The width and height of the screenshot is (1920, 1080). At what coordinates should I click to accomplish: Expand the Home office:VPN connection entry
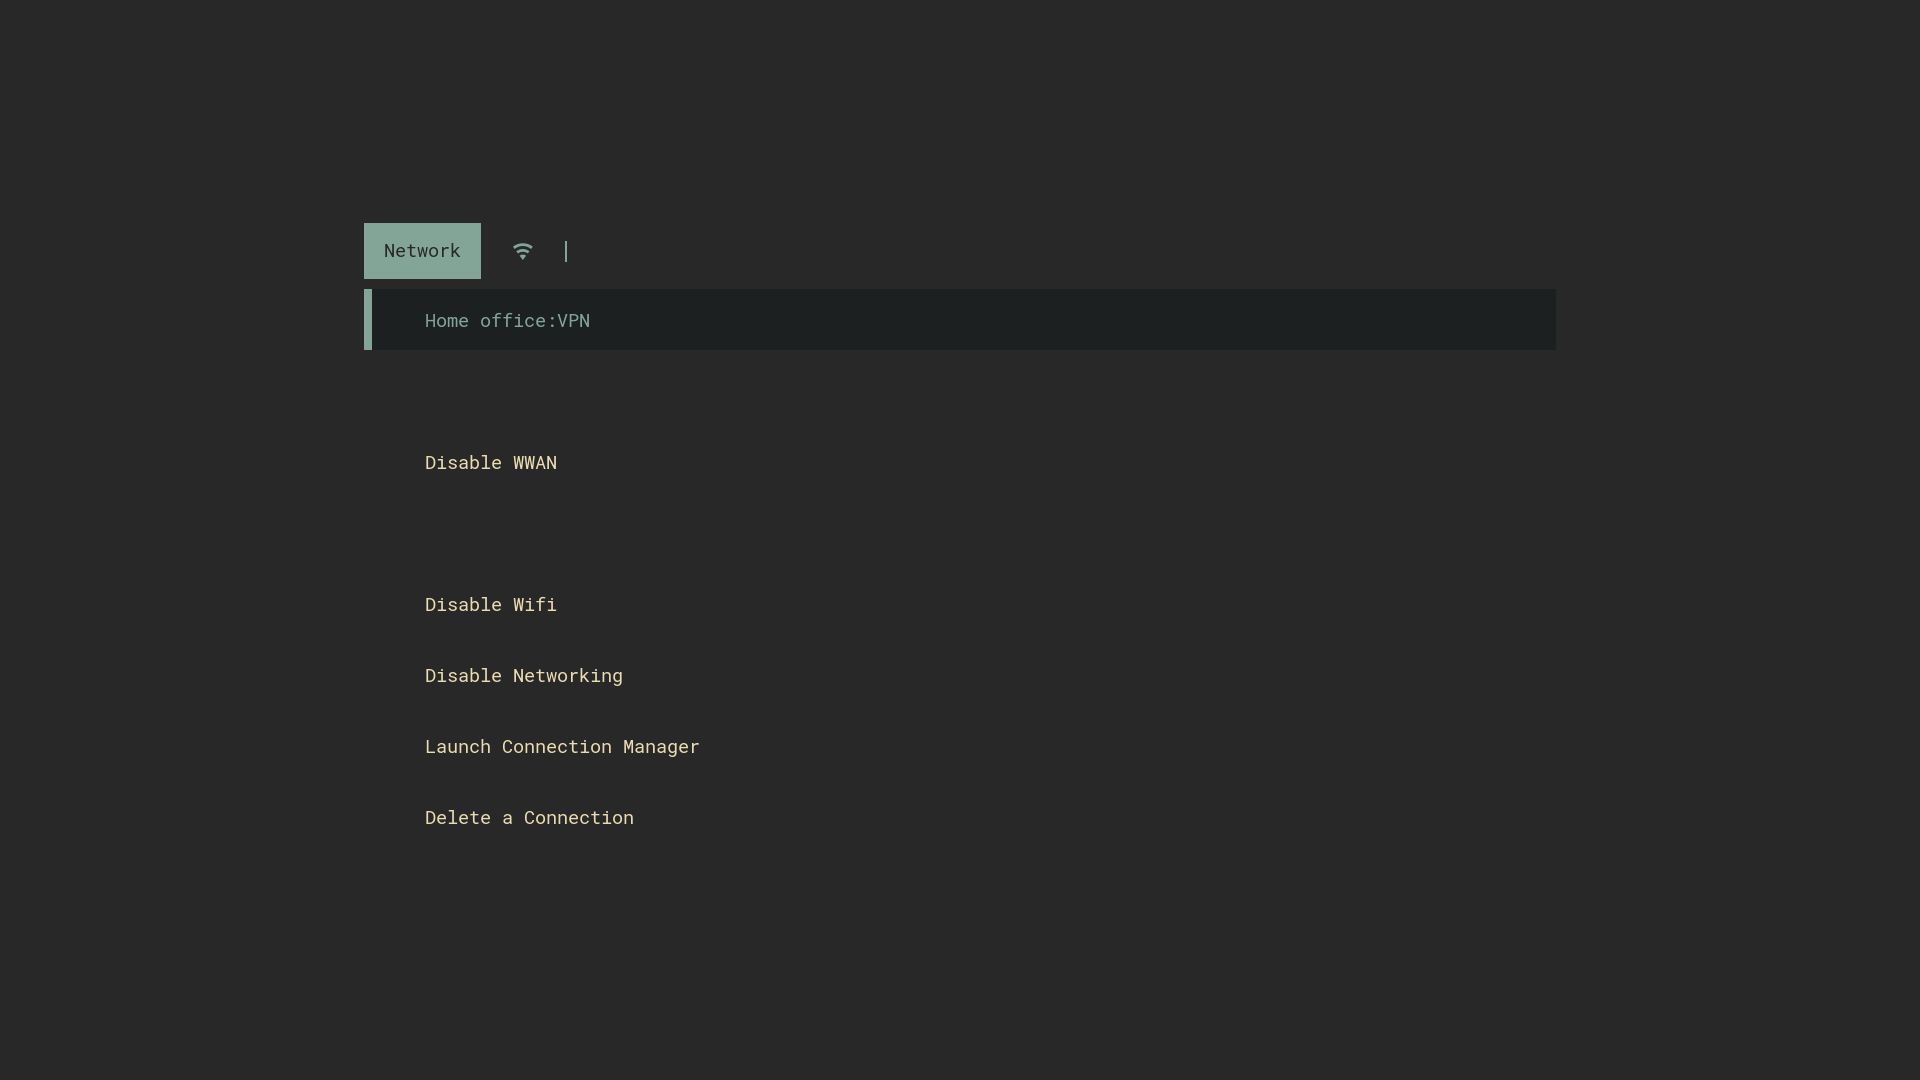click(x=506, y=320)
